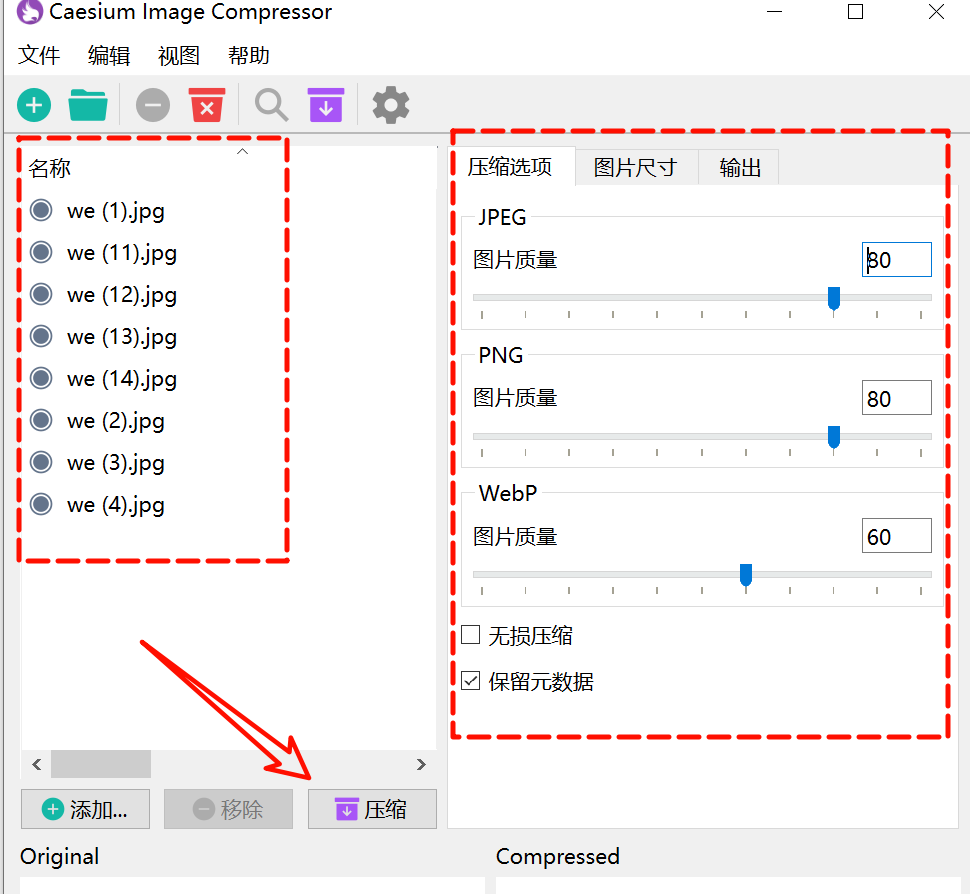Image resolution: width=970 pixels, height=894 pixels.
Task: Sort list by the 名称 column header
Action: pos(49,168)
